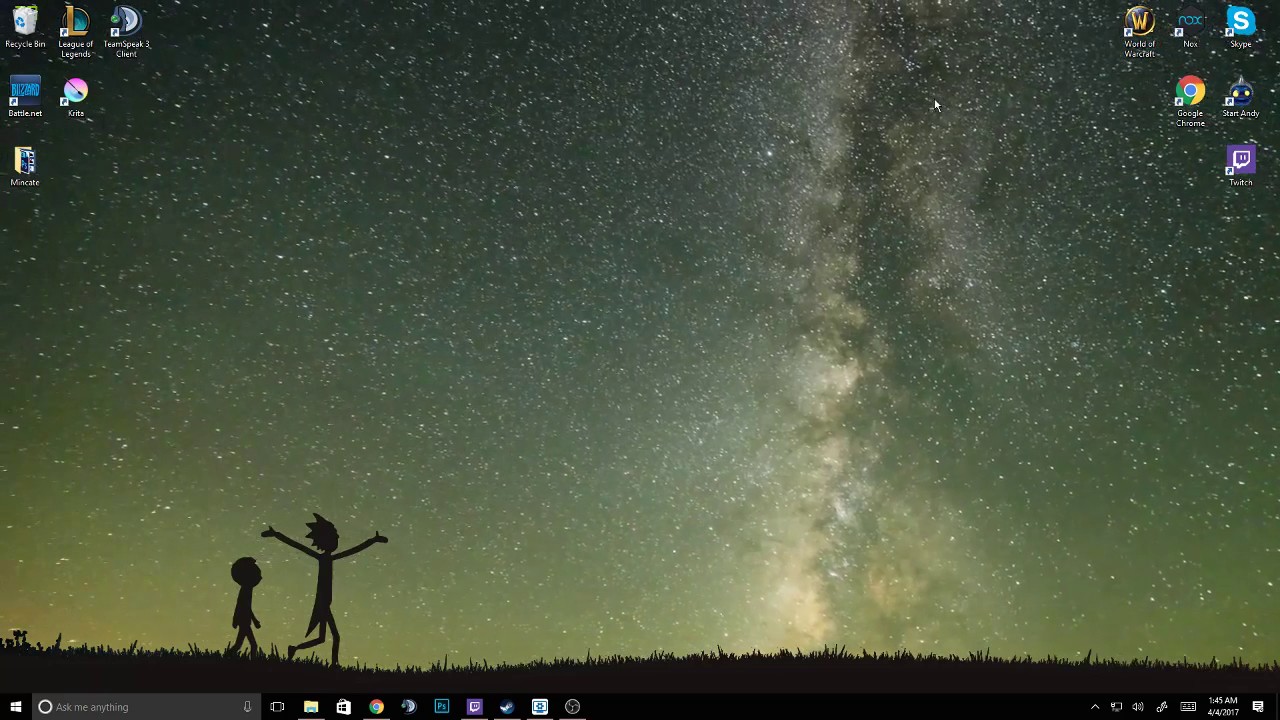Open the Twitch desktop shortcut
This screenshot has height=720, width=1280.
1240,167
